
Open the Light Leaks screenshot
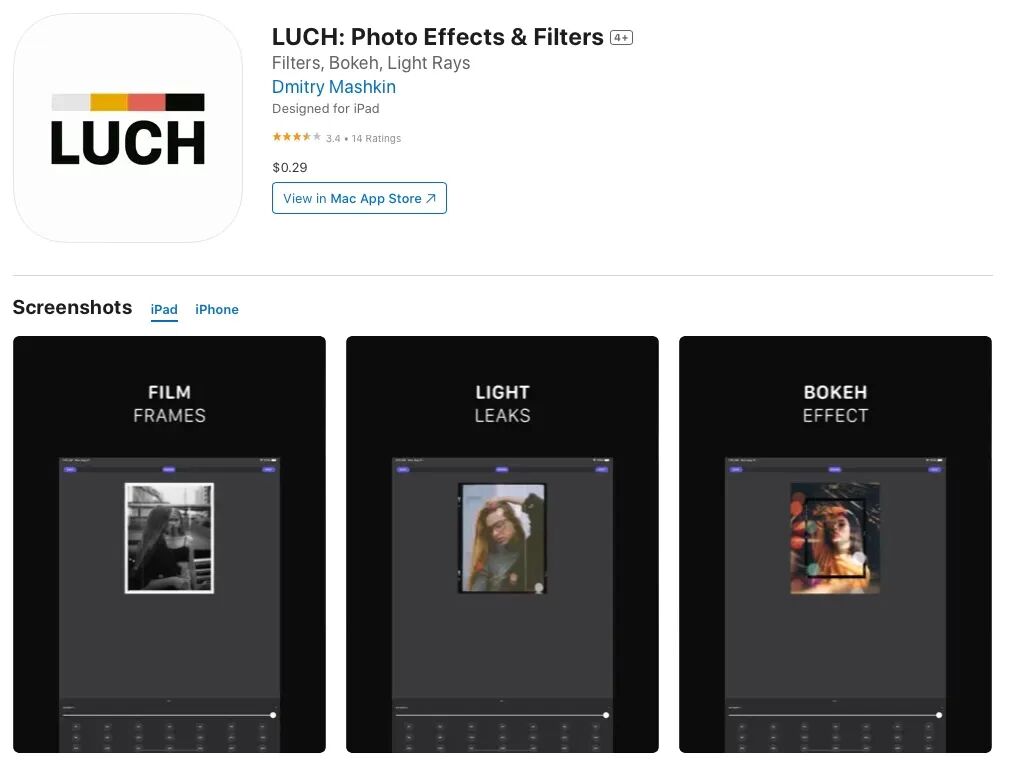[503, 544]
